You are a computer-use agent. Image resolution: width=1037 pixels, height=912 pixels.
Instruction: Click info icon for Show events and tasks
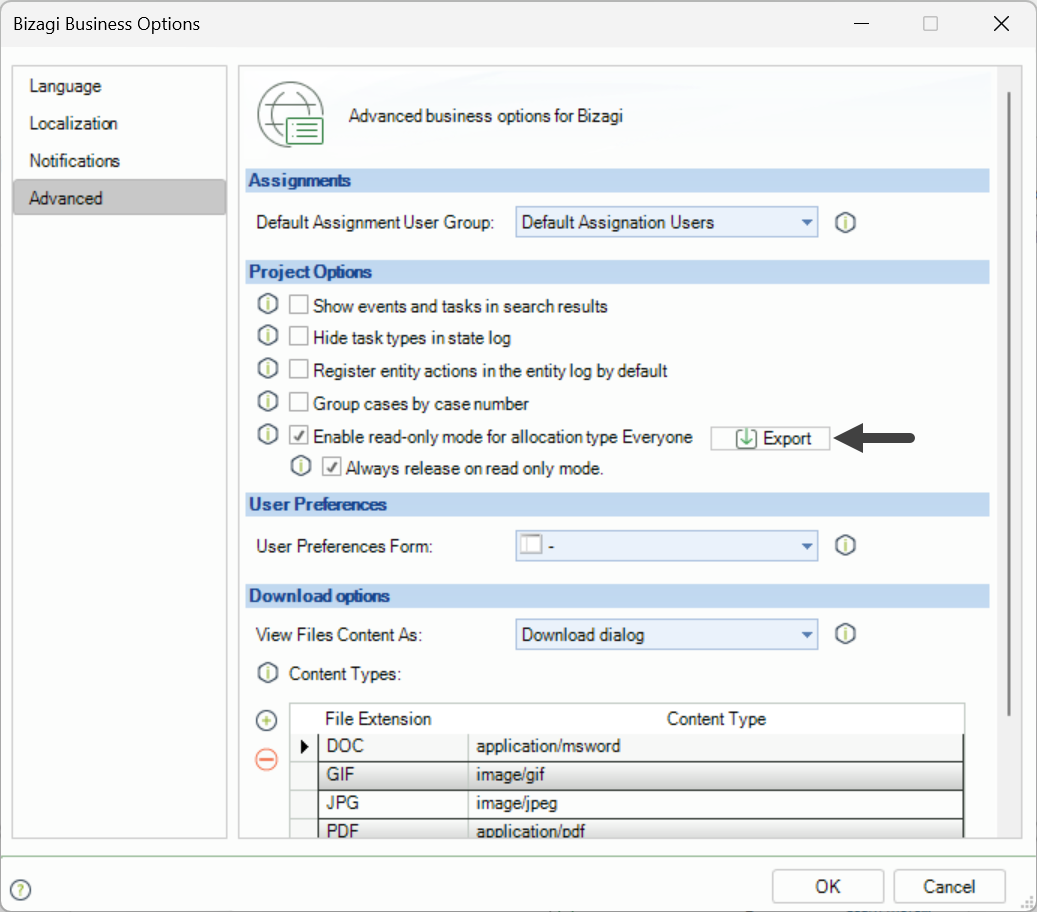pyautogui.click(x=267, y=305)
